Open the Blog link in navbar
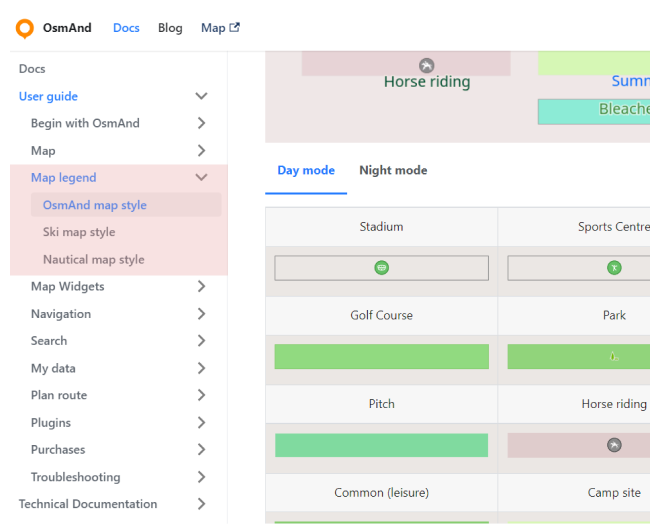Viewport: 660px width, 530px height. (170, 28)
